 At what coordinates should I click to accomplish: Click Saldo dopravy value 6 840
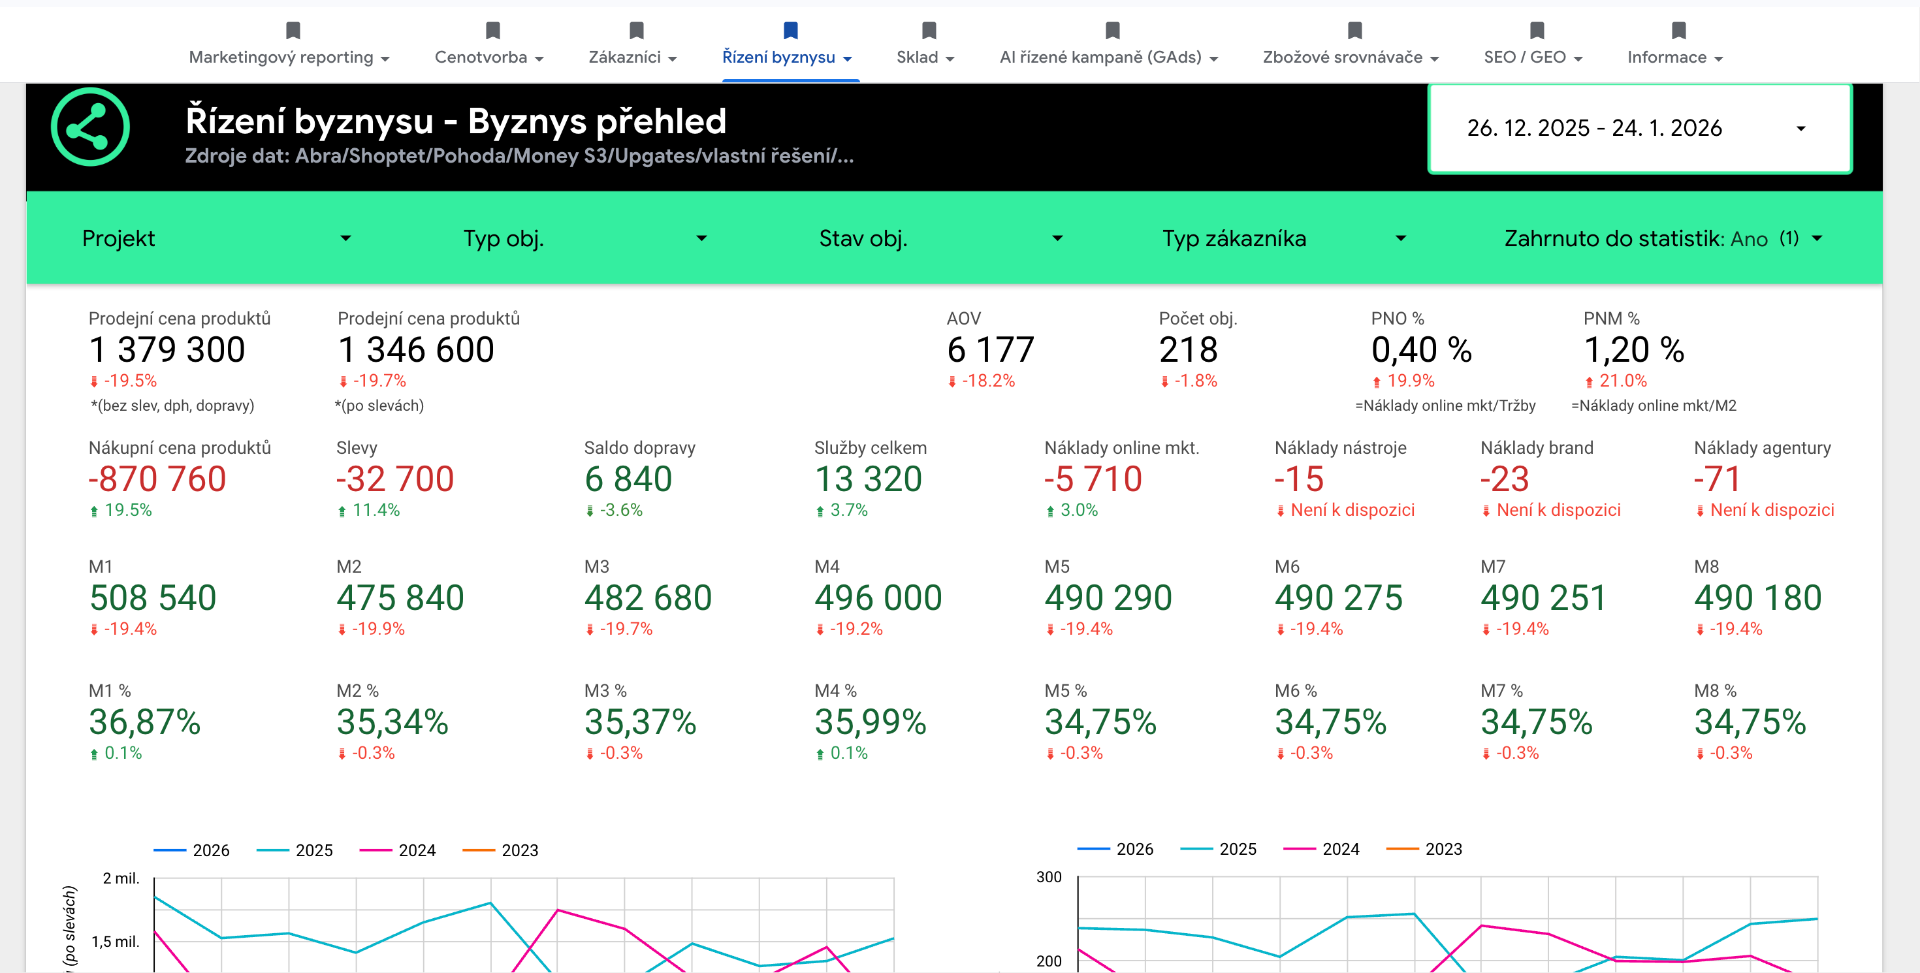coord(628,479)
